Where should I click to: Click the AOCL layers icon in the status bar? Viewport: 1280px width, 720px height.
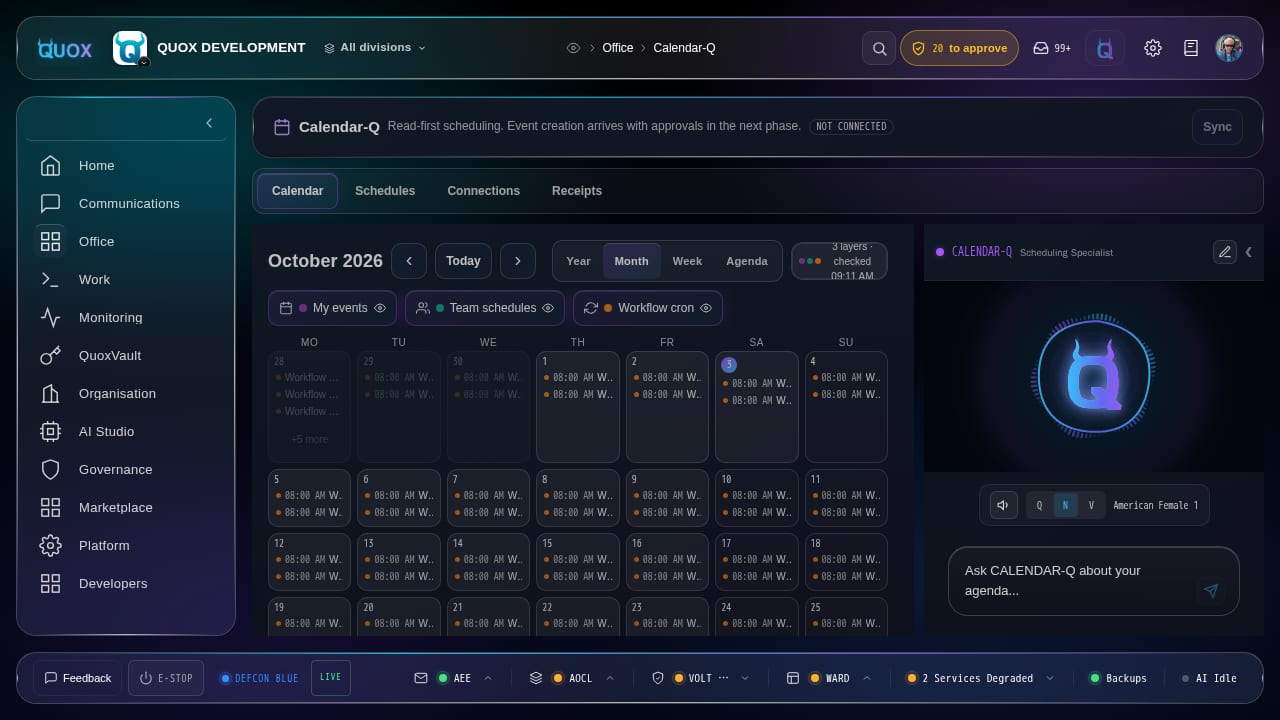coord(536,678)
